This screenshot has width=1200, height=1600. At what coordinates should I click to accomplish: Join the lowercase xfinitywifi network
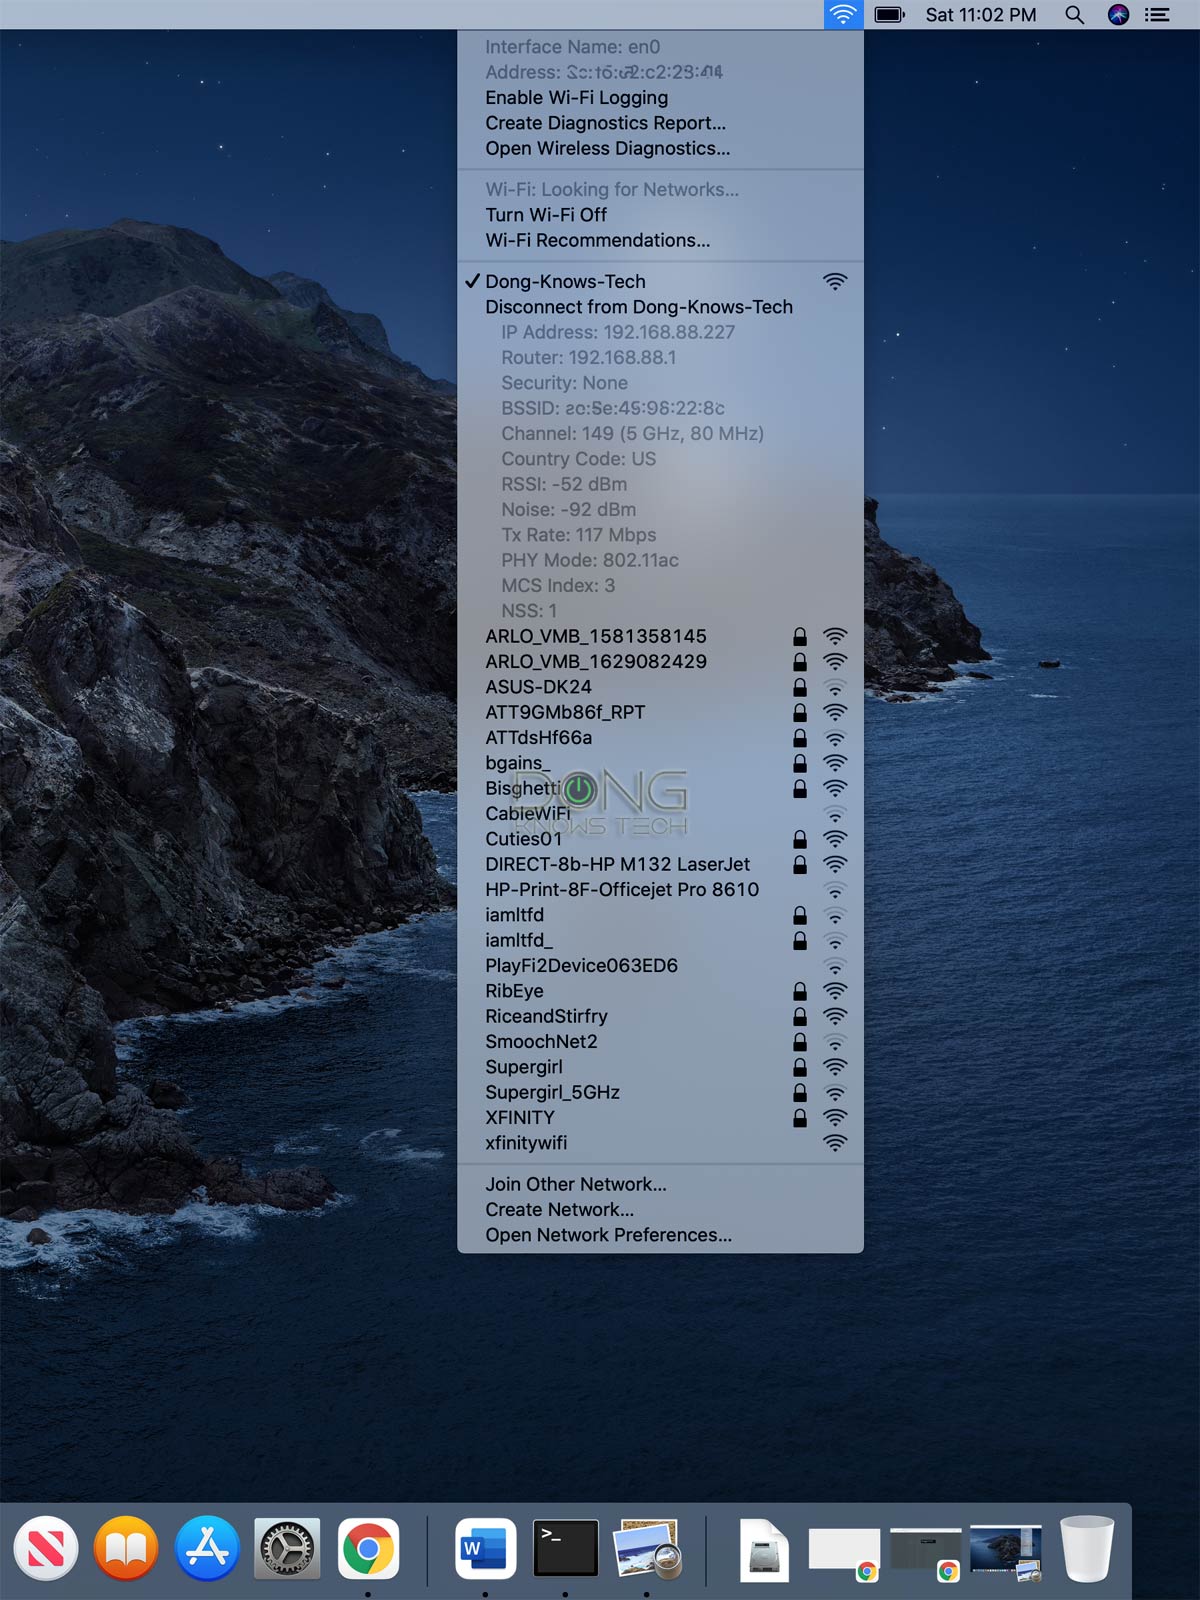tap(660, 1143)
